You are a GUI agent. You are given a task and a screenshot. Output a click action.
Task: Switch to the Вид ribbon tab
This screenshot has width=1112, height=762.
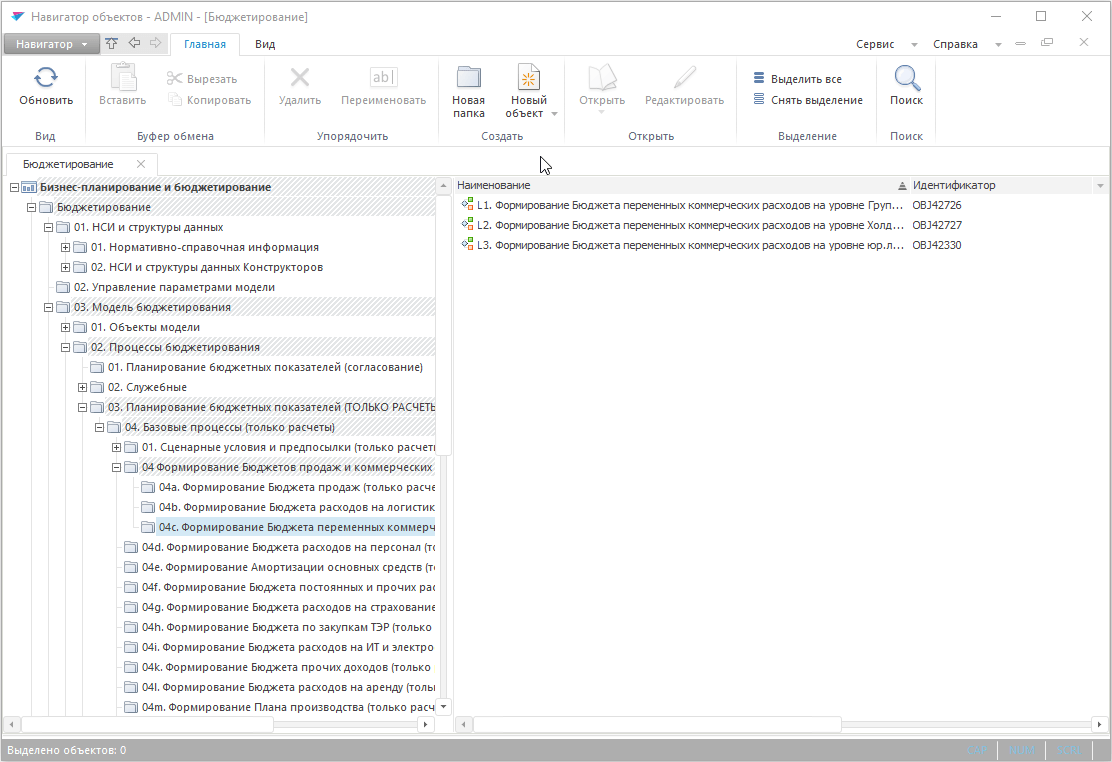click(x=265, y=44)
